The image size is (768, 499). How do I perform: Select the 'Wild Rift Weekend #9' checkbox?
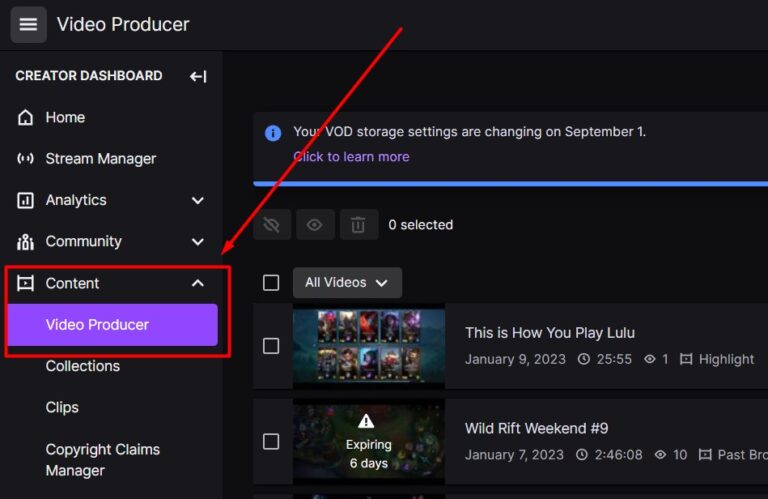click(271, 441)
